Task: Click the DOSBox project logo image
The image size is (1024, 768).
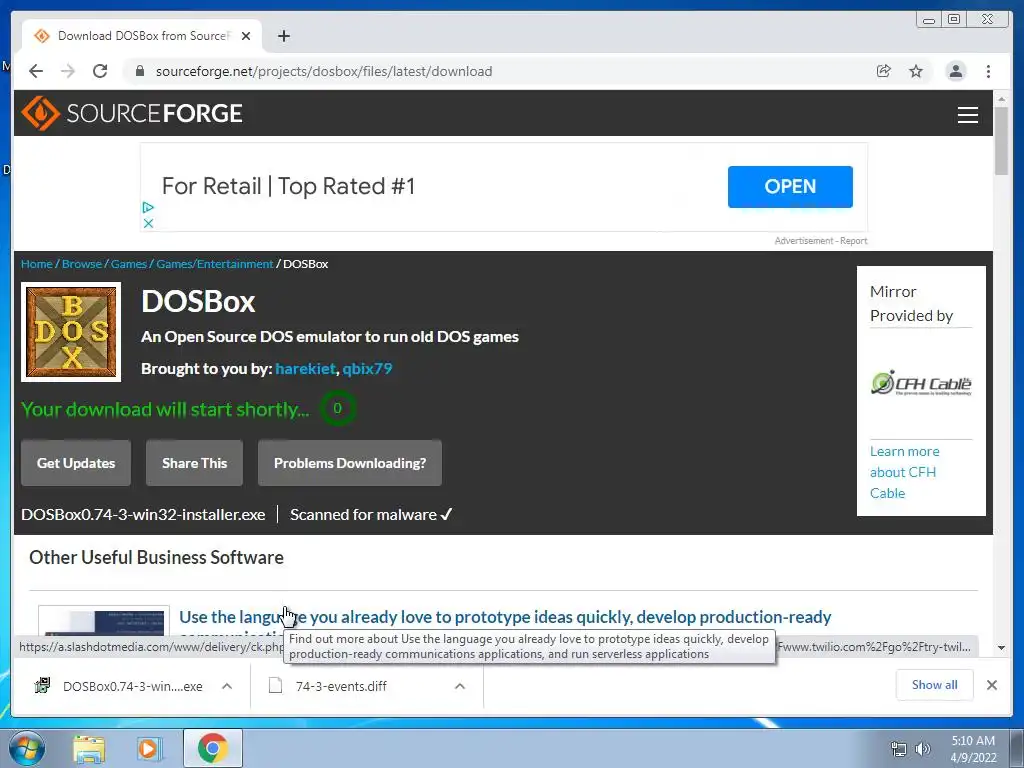Action: 71,332
